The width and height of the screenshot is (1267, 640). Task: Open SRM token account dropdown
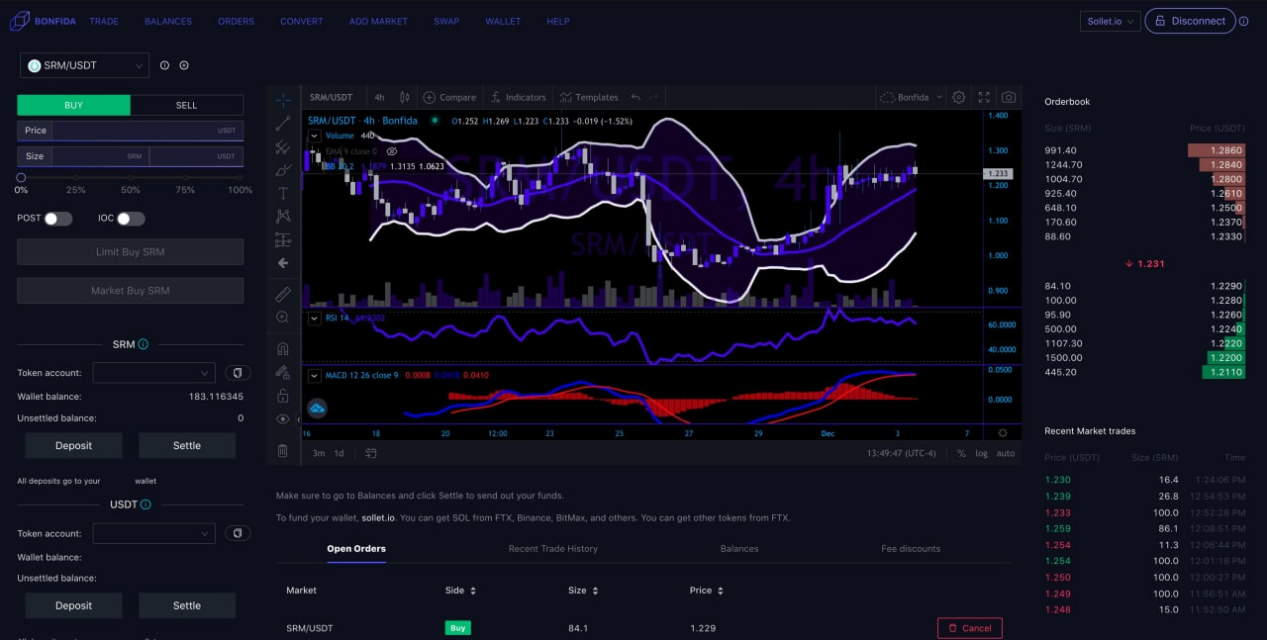(x=154, y=372)
